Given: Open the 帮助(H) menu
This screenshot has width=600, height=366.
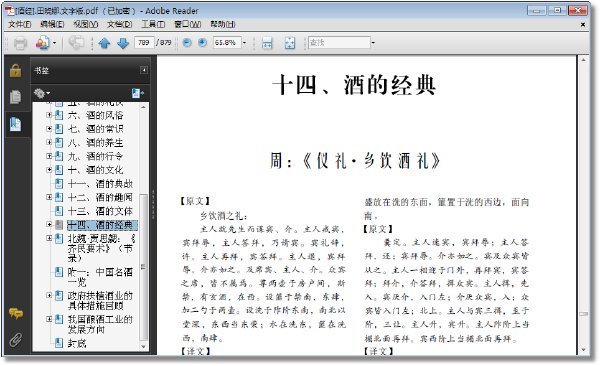Looking at the screenshot, I should coord(223,24).
